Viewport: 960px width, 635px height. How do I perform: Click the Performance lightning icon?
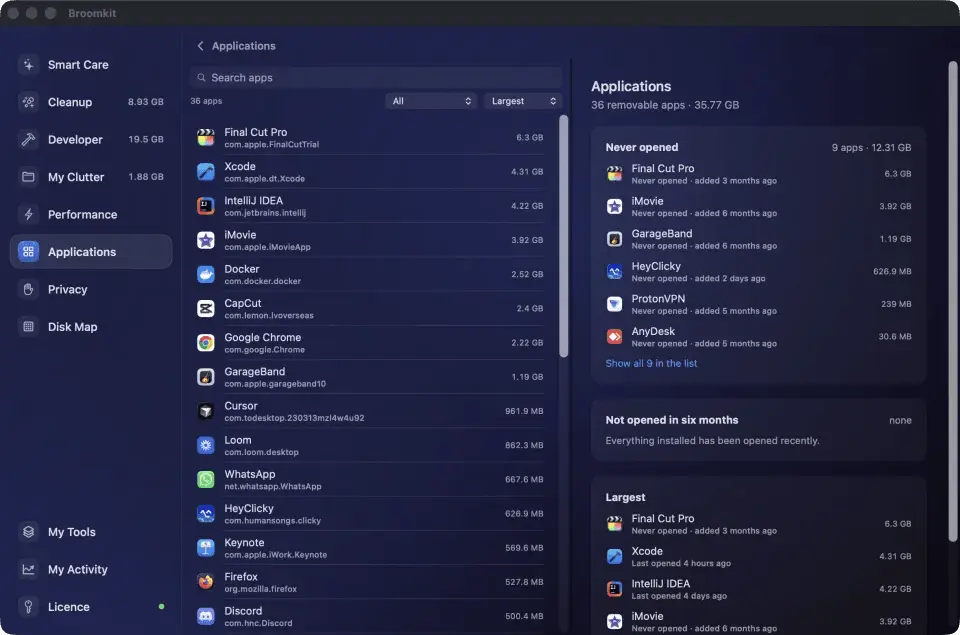28,214
